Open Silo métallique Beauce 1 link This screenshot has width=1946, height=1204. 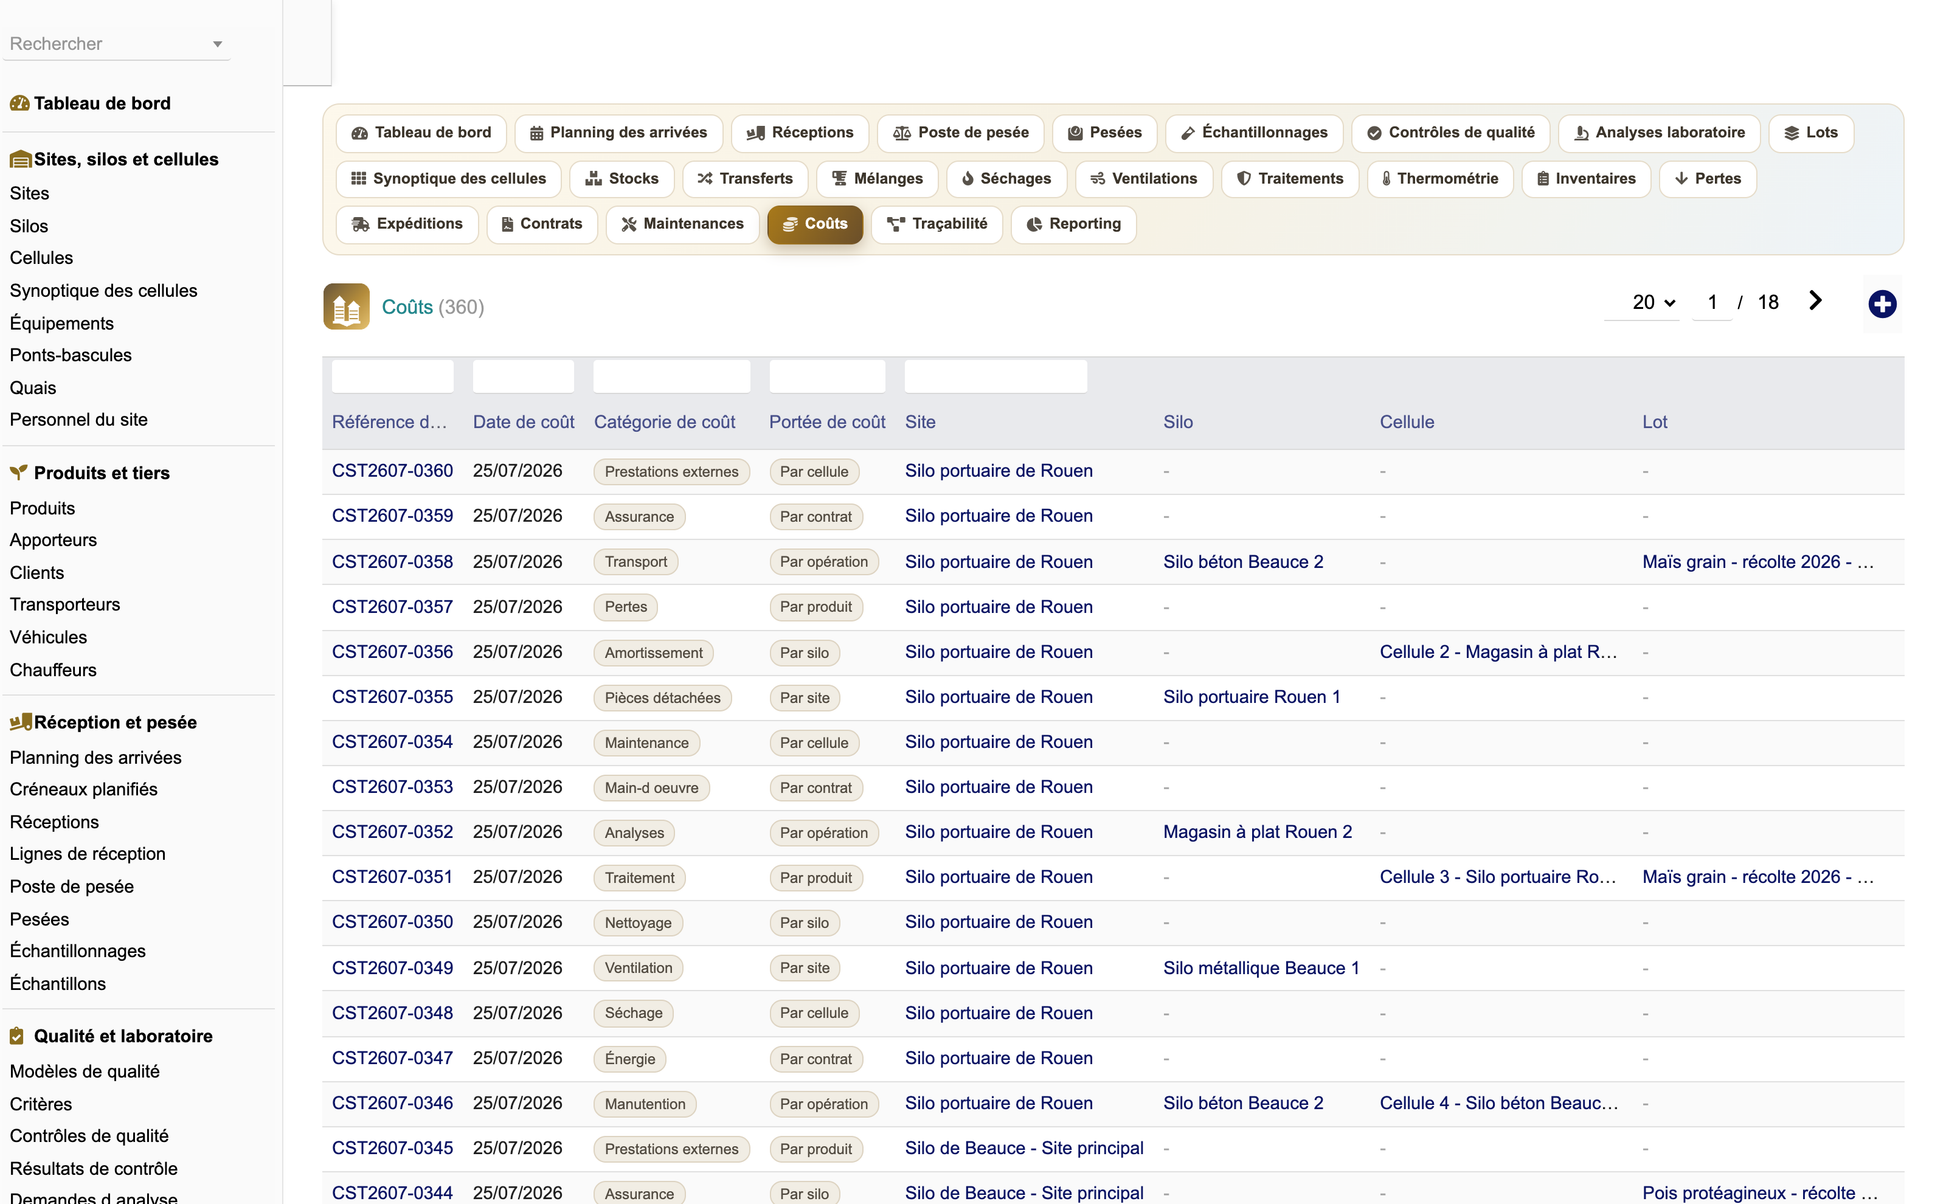click(1261, 968)
